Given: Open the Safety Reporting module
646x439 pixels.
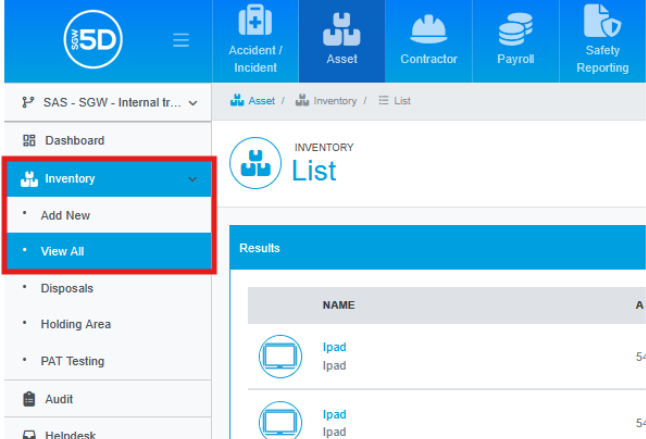Looking at the screenshot, I should point(602,40).
